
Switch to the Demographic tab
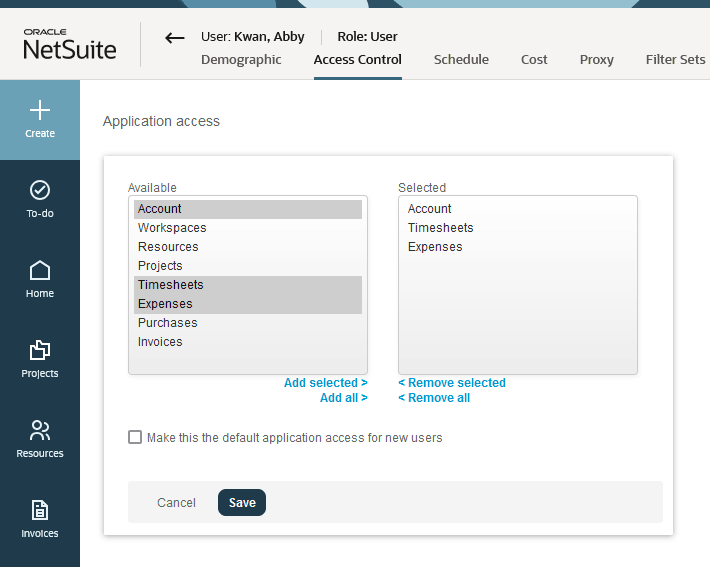click(x=241, y=59)
